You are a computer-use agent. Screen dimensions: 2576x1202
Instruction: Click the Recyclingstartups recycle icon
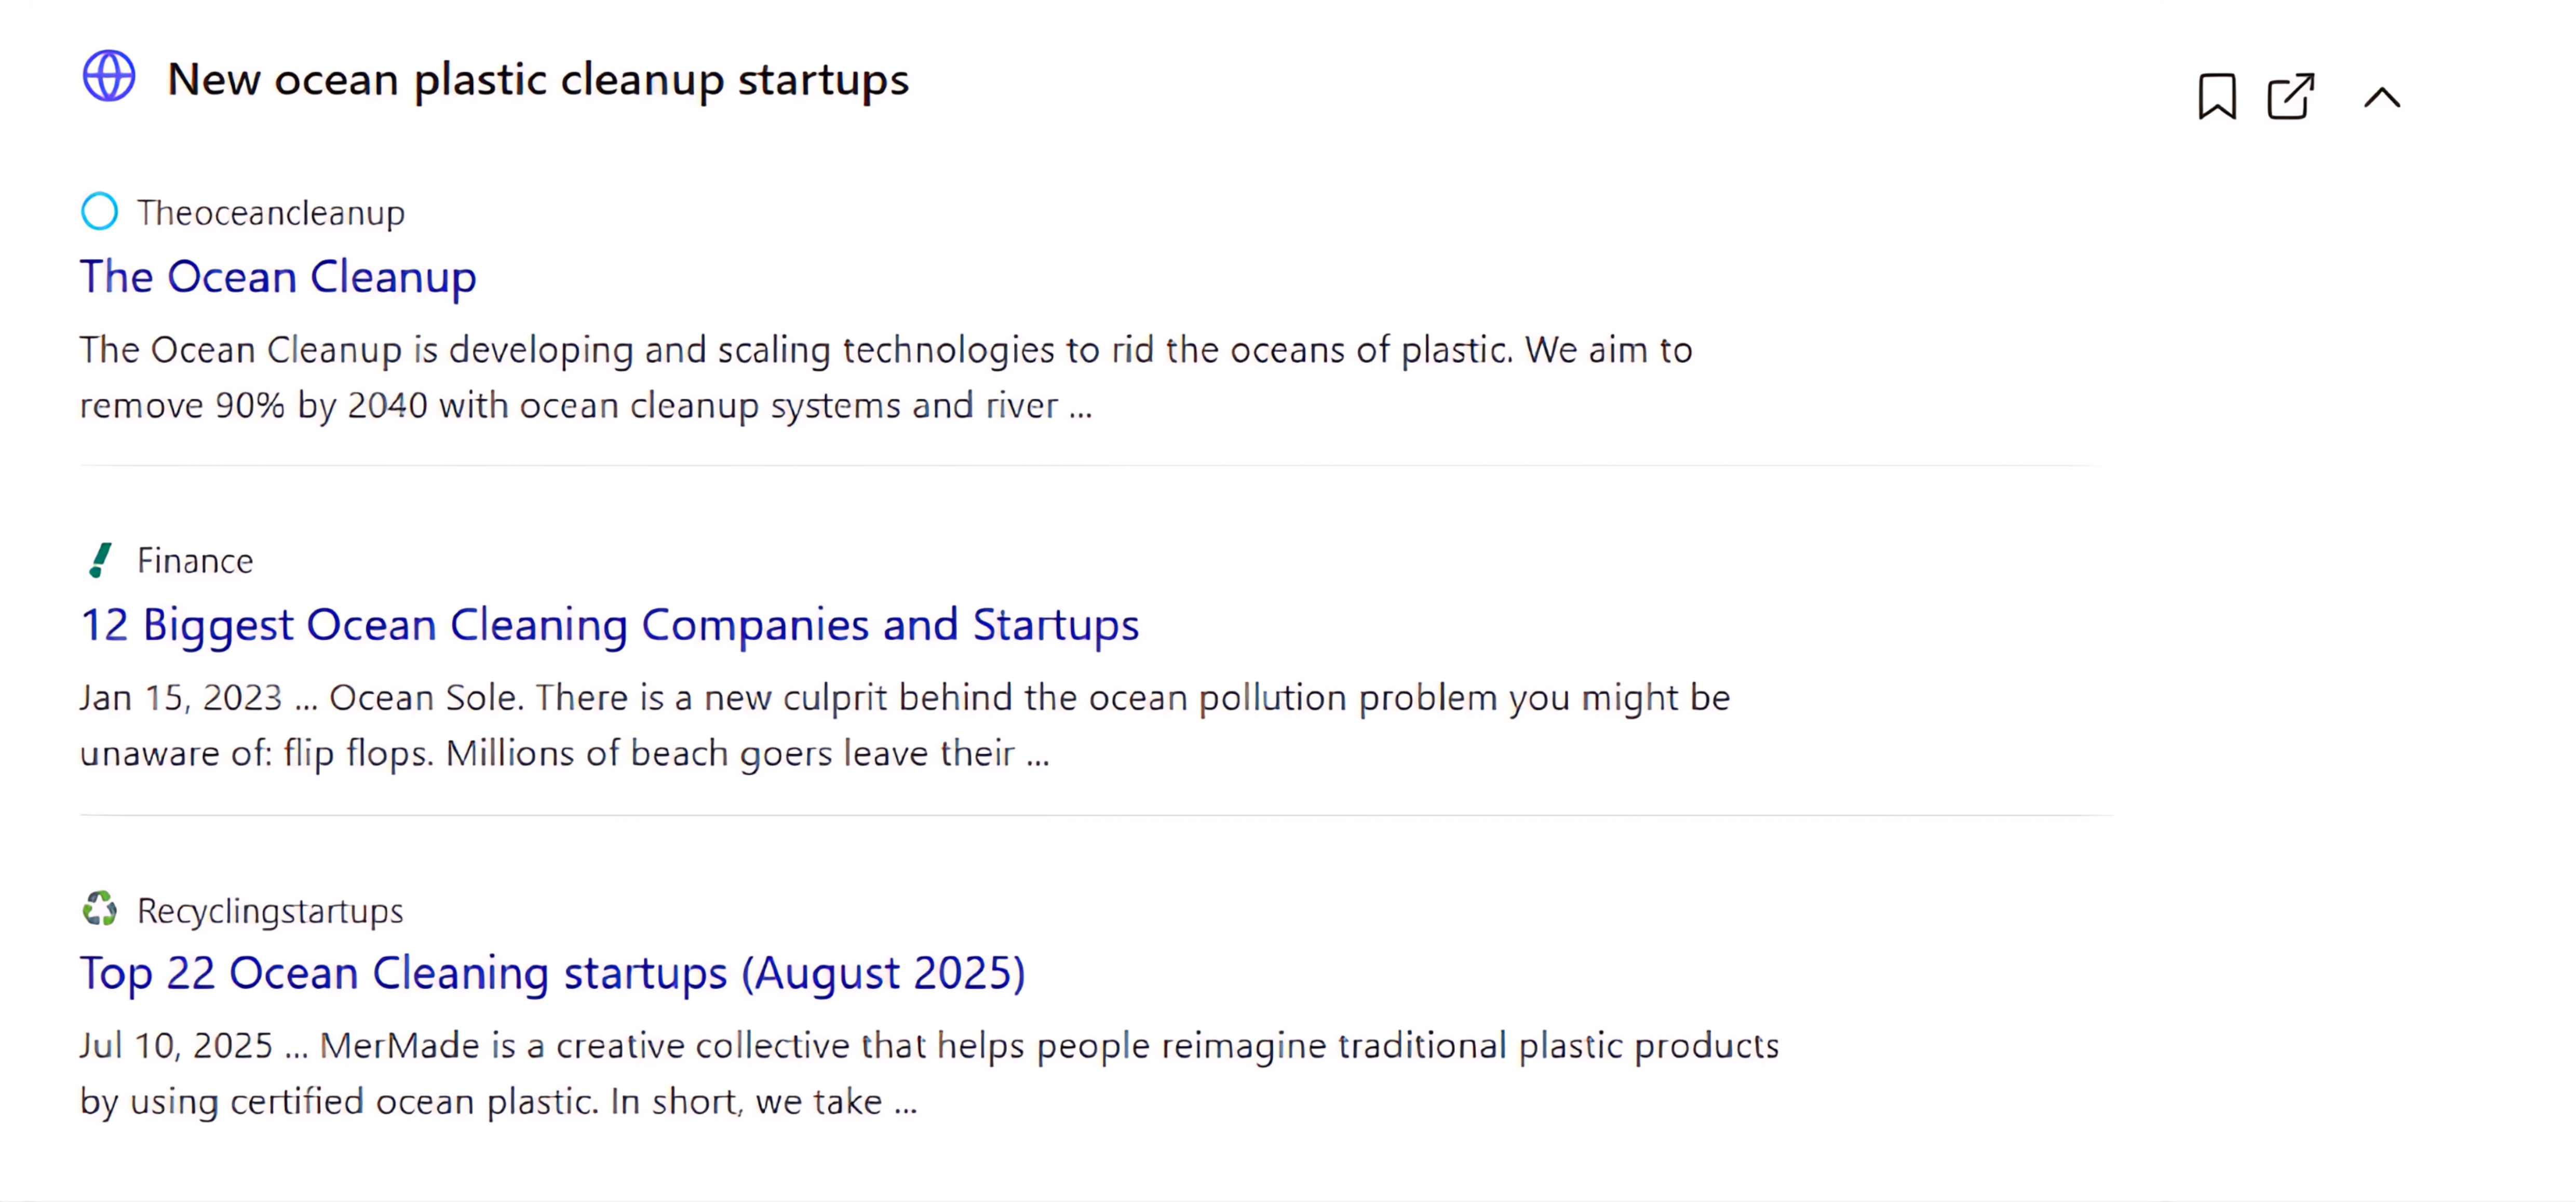[x=100, y=910]
